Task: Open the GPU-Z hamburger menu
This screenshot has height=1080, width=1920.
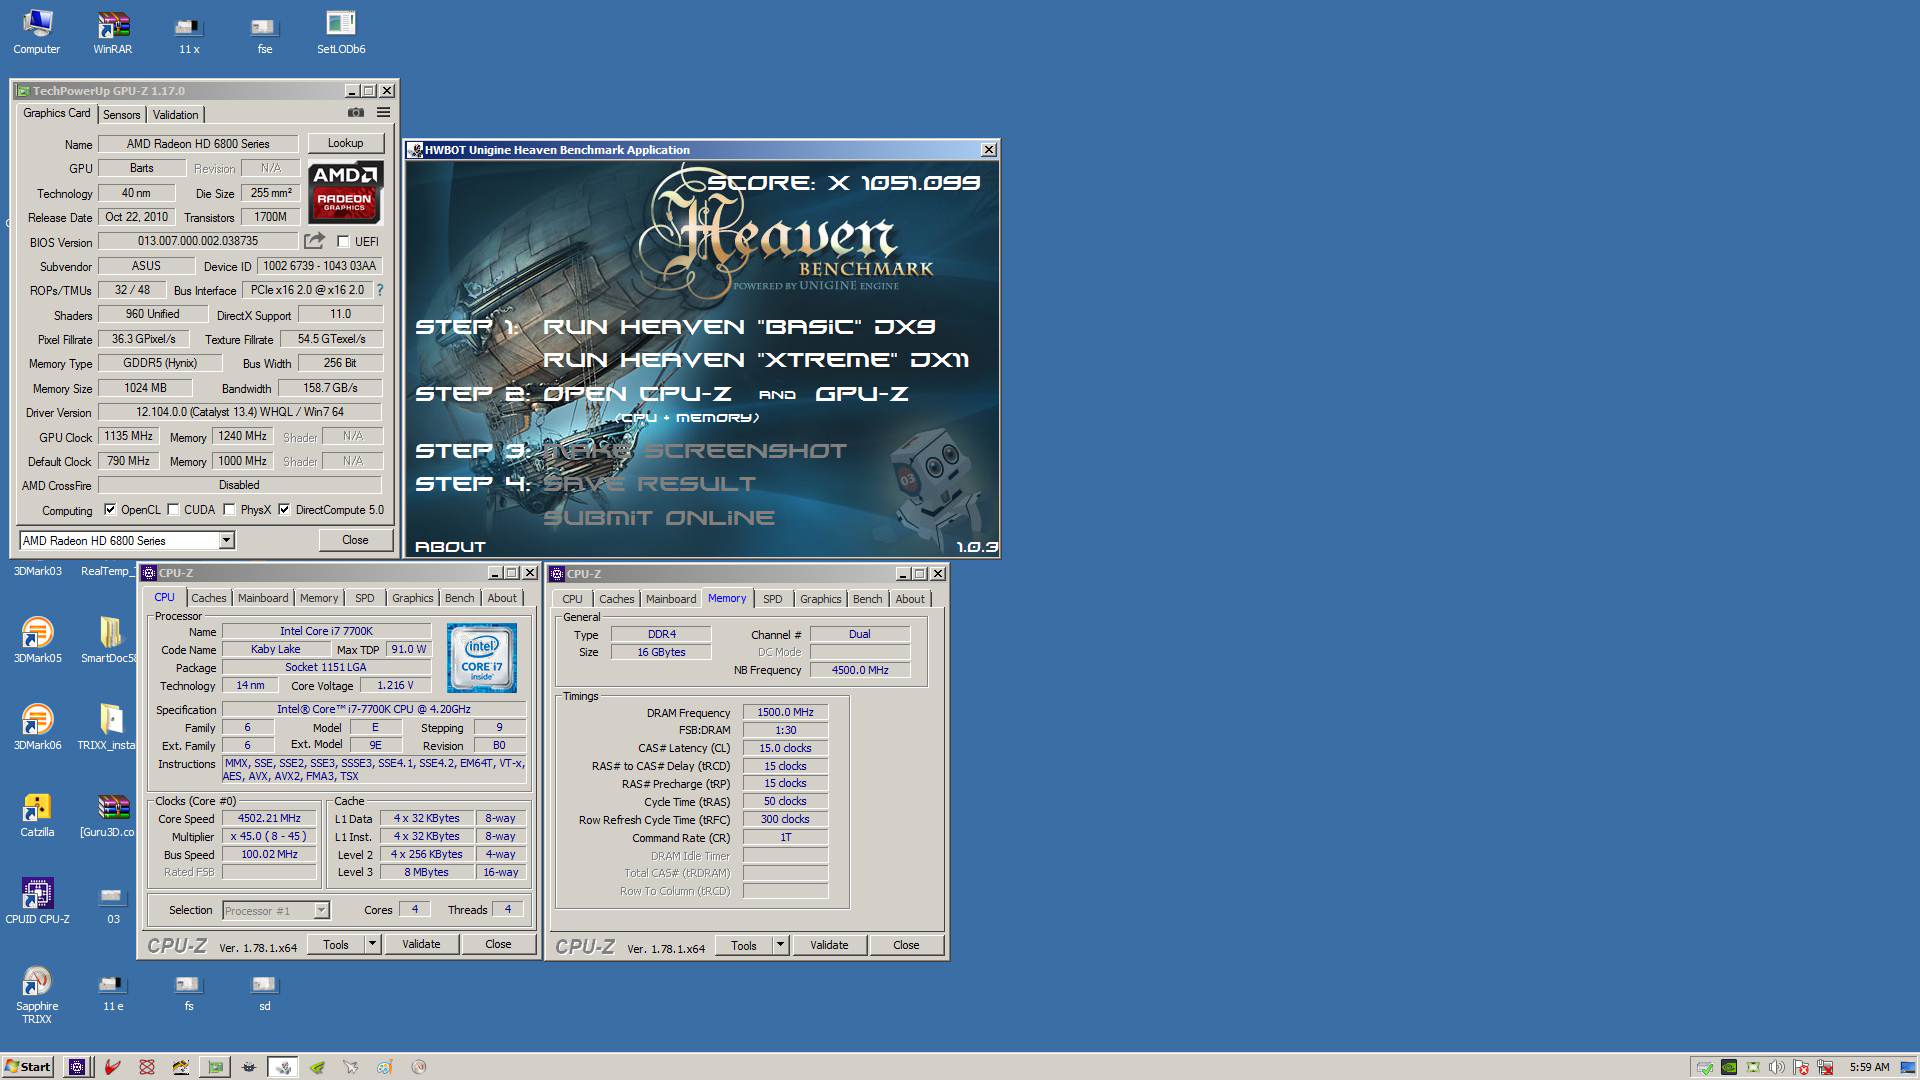Action: coord(383,113)
